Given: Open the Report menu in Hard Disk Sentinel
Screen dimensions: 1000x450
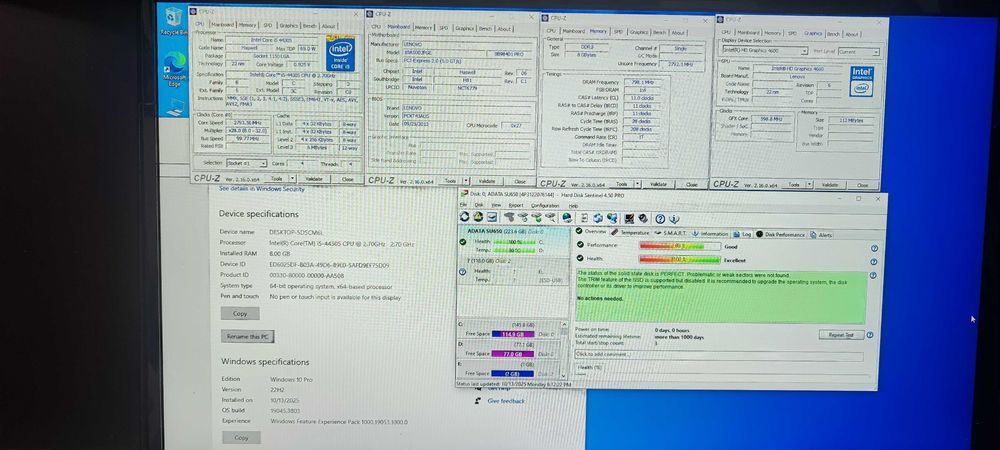Looking at the screenshot, I should coord(516,205).
